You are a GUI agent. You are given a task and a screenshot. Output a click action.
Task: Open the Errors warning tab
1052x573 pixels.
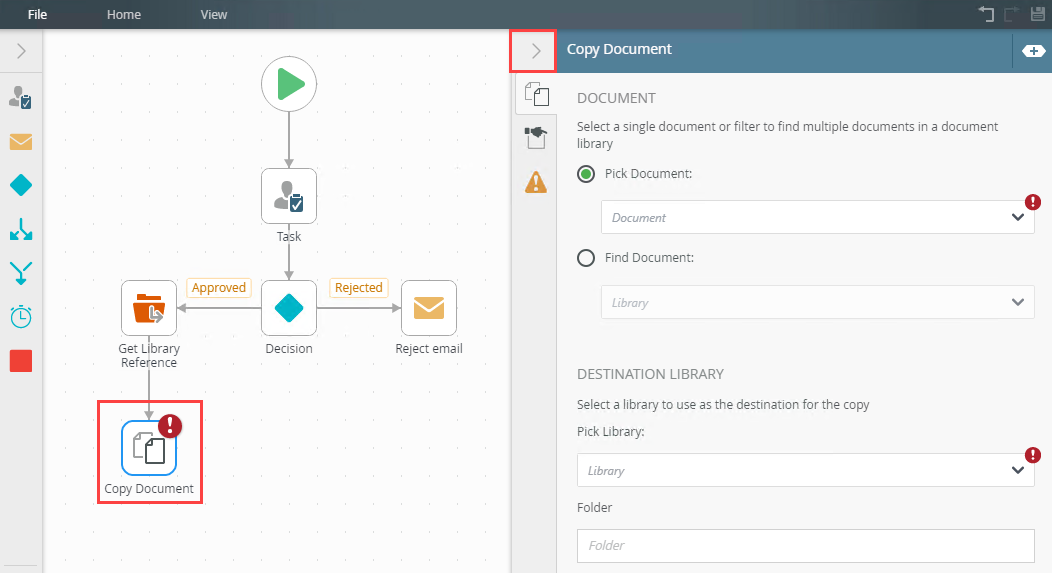(536, 182)
